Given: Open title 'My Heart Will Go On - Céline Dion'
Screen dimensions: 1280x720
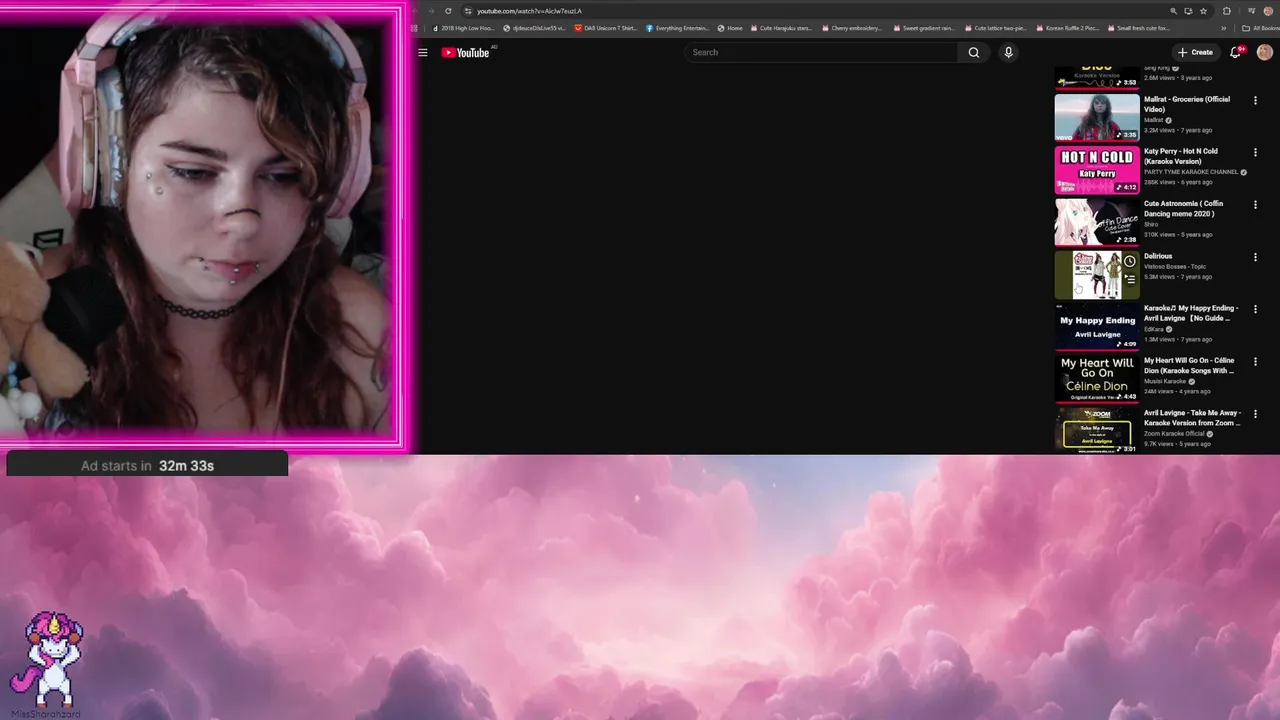Looking at the screenshot, I should [1189, 365].
